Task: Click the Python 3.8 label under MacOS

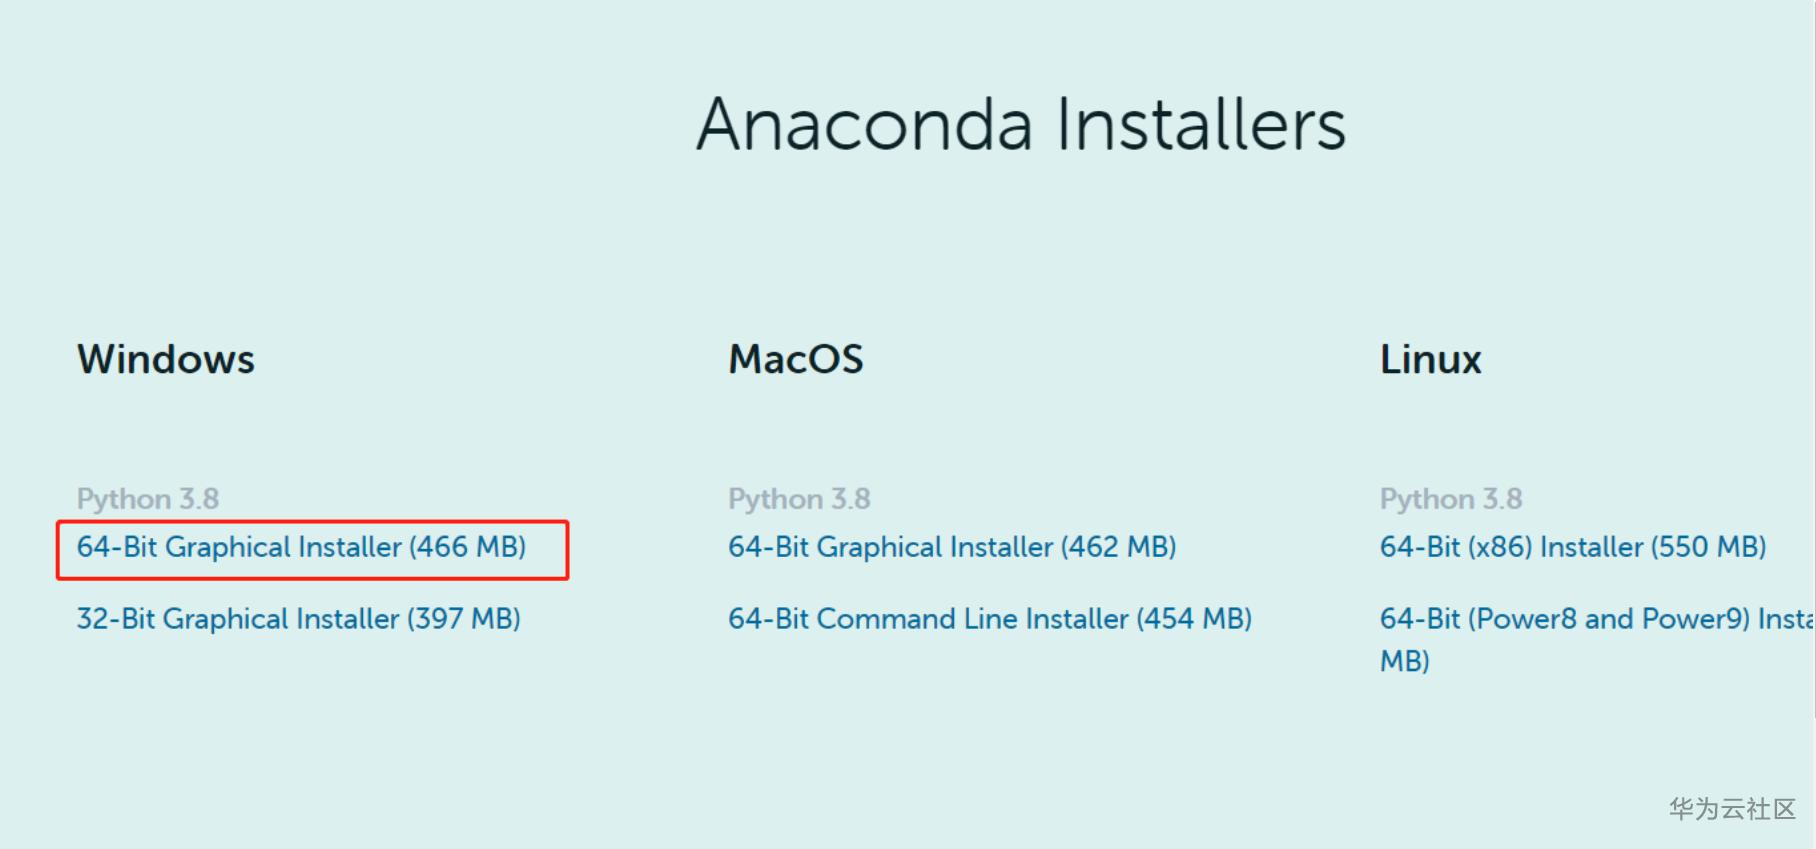Action: [799, 499]
